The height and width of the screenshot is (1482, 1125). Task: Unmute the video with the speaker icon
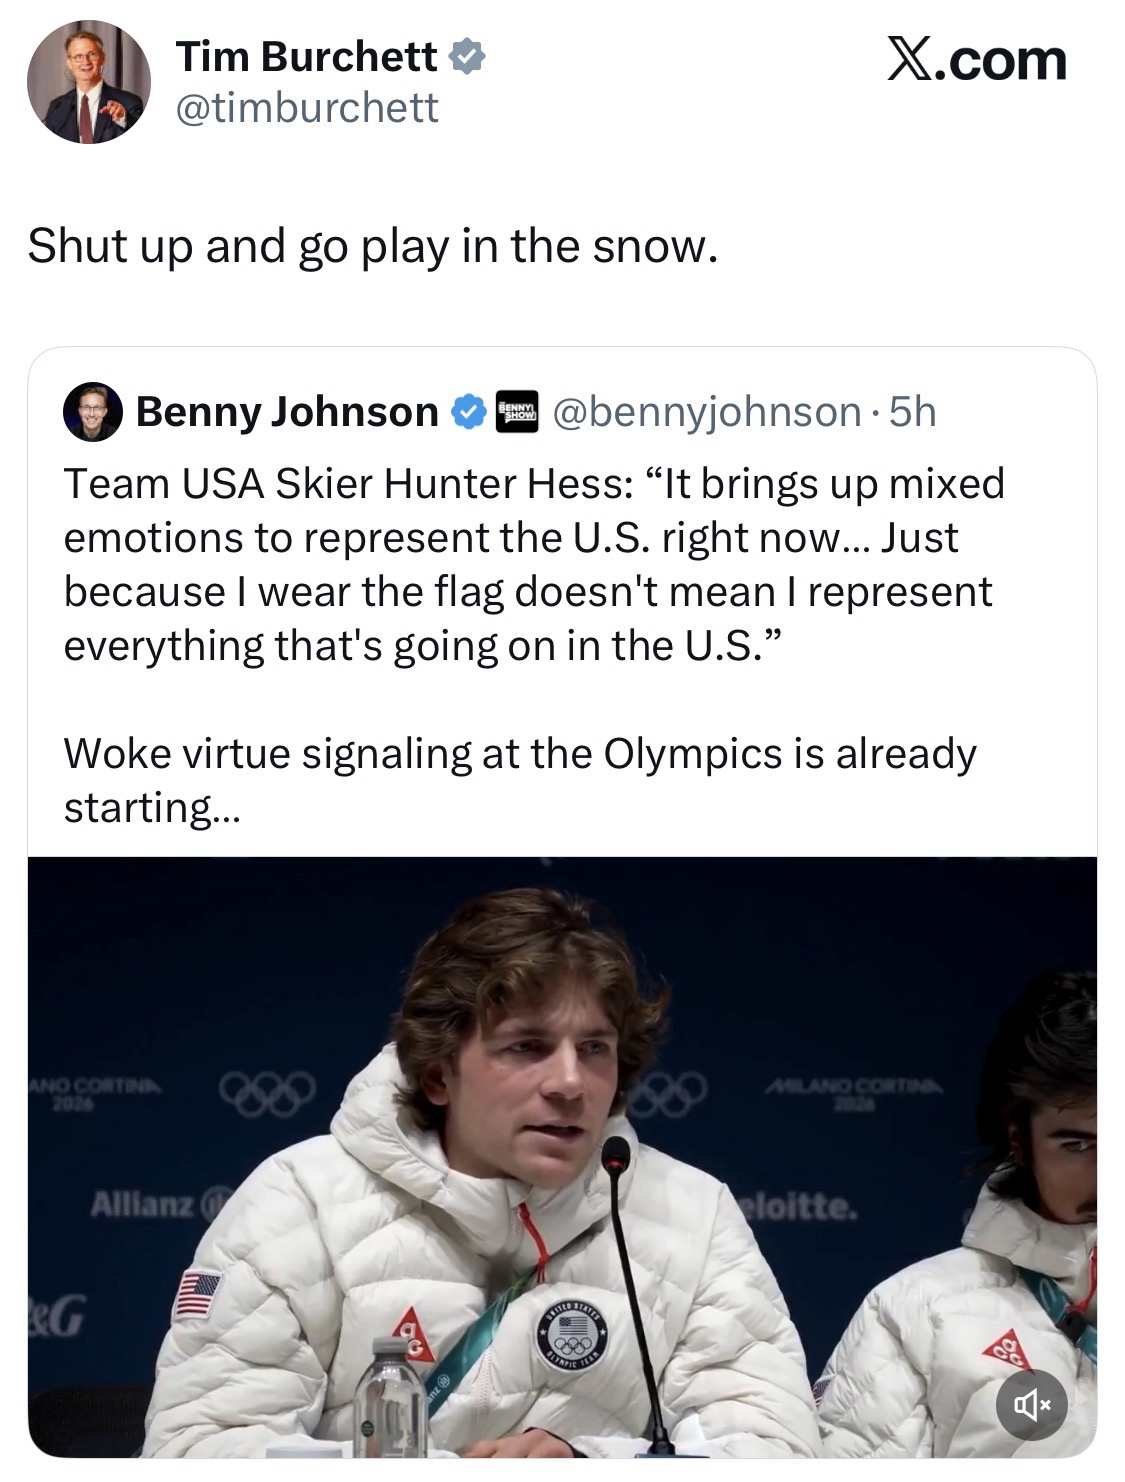click(x=1032, y=1404)
